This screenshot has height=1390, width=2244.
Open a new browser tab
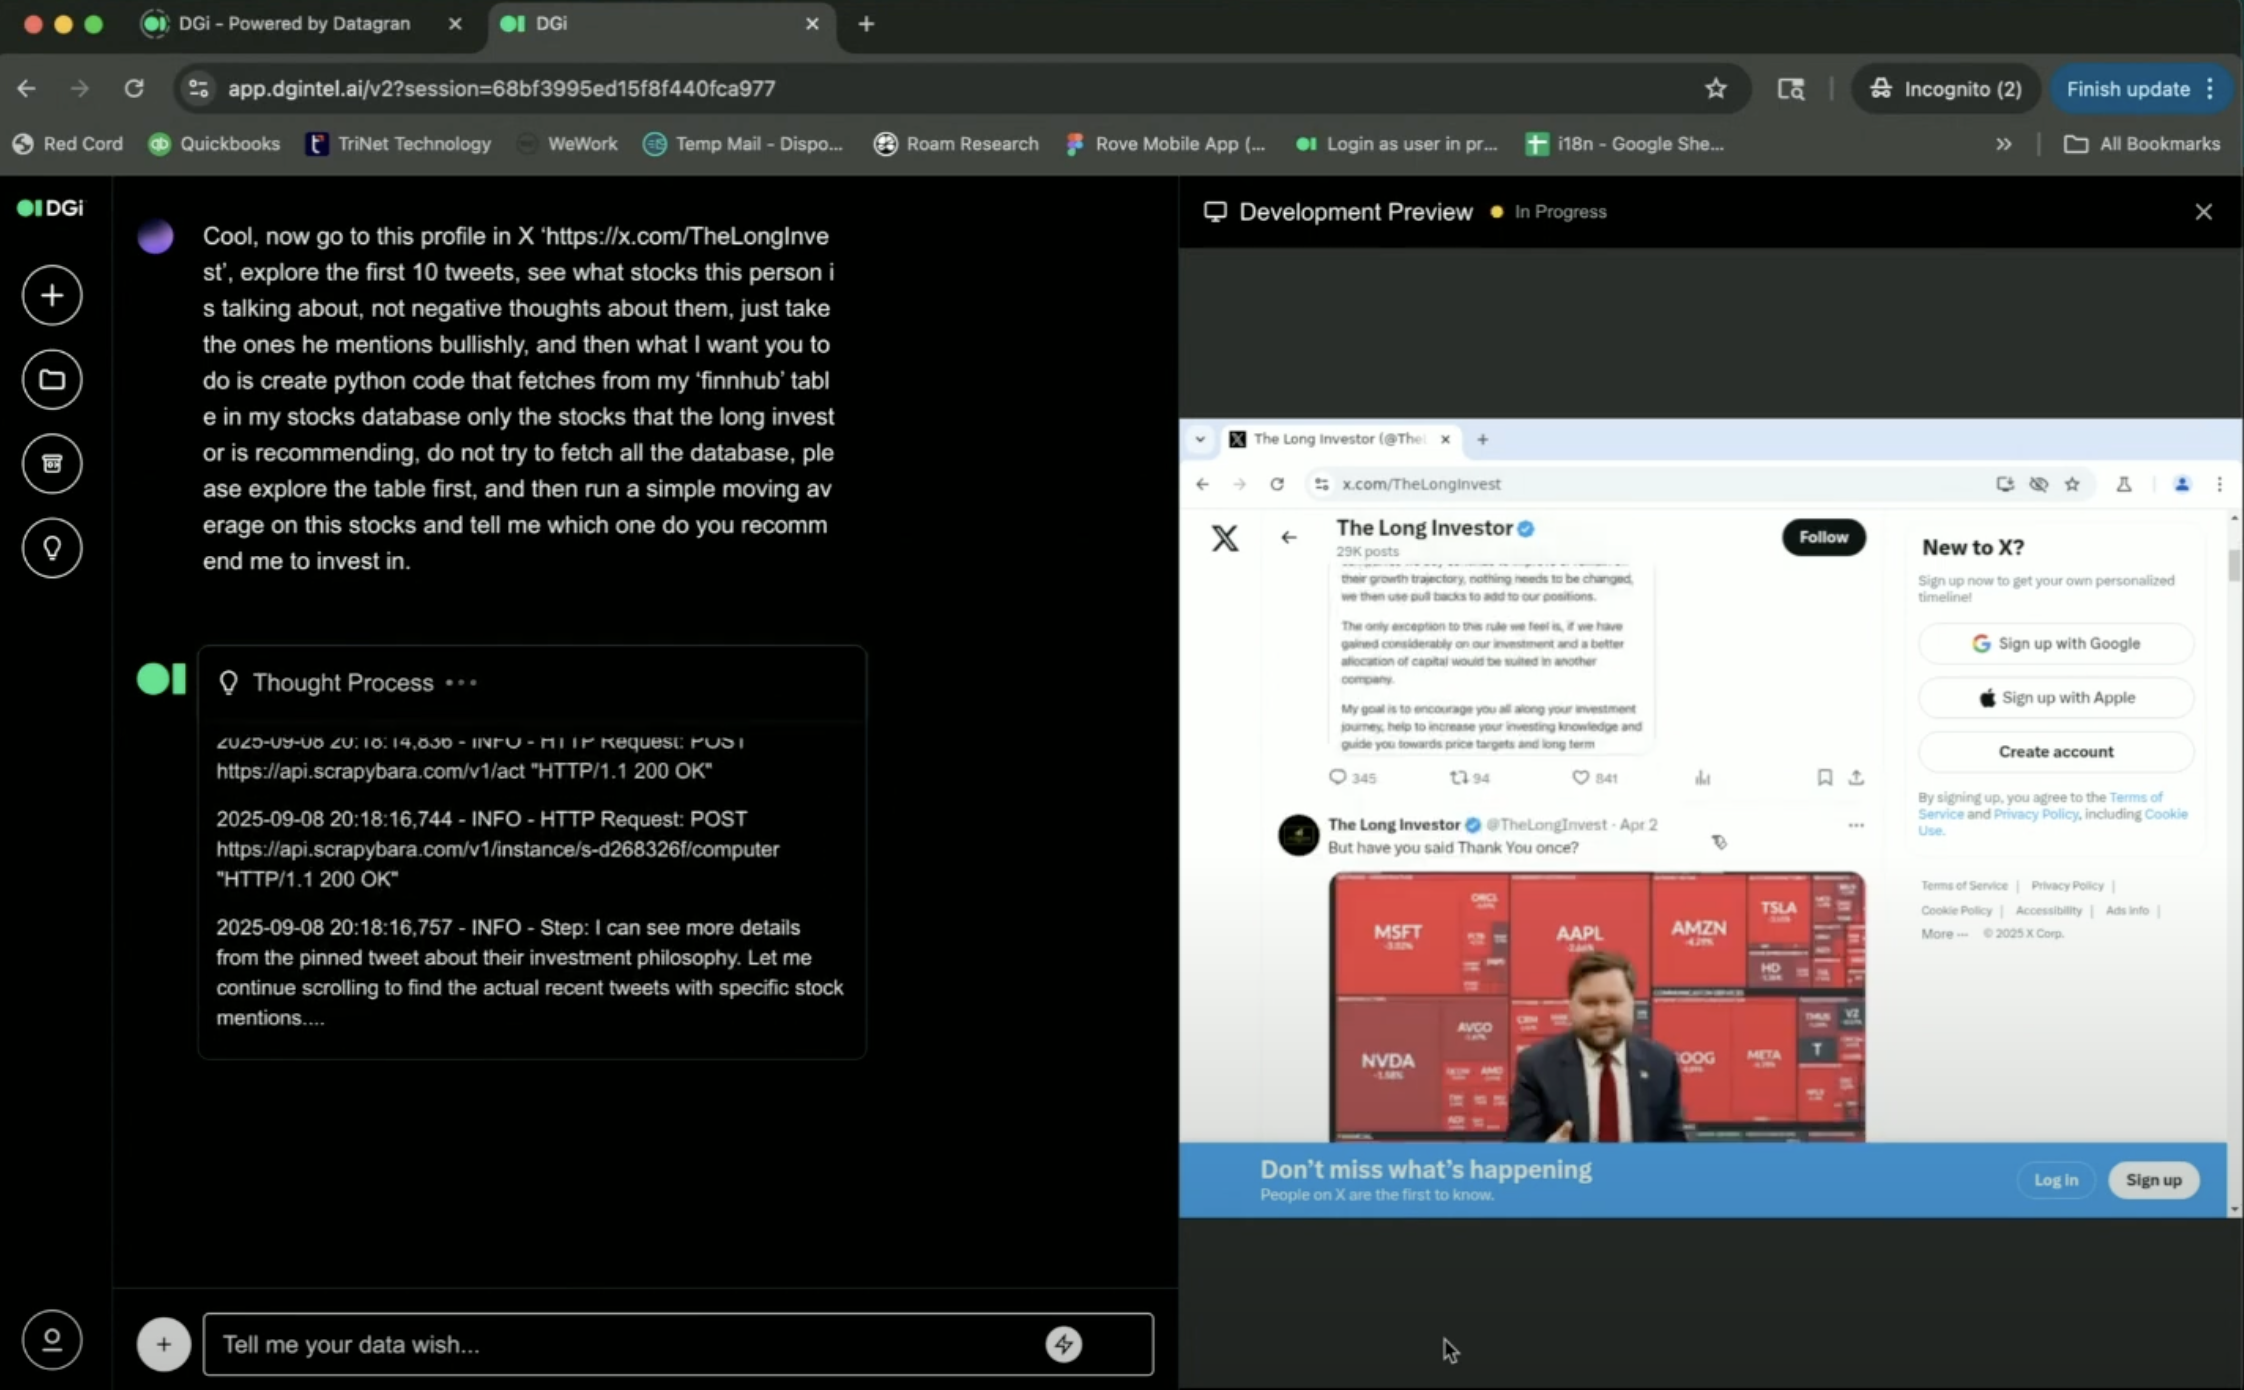[866, 24]
